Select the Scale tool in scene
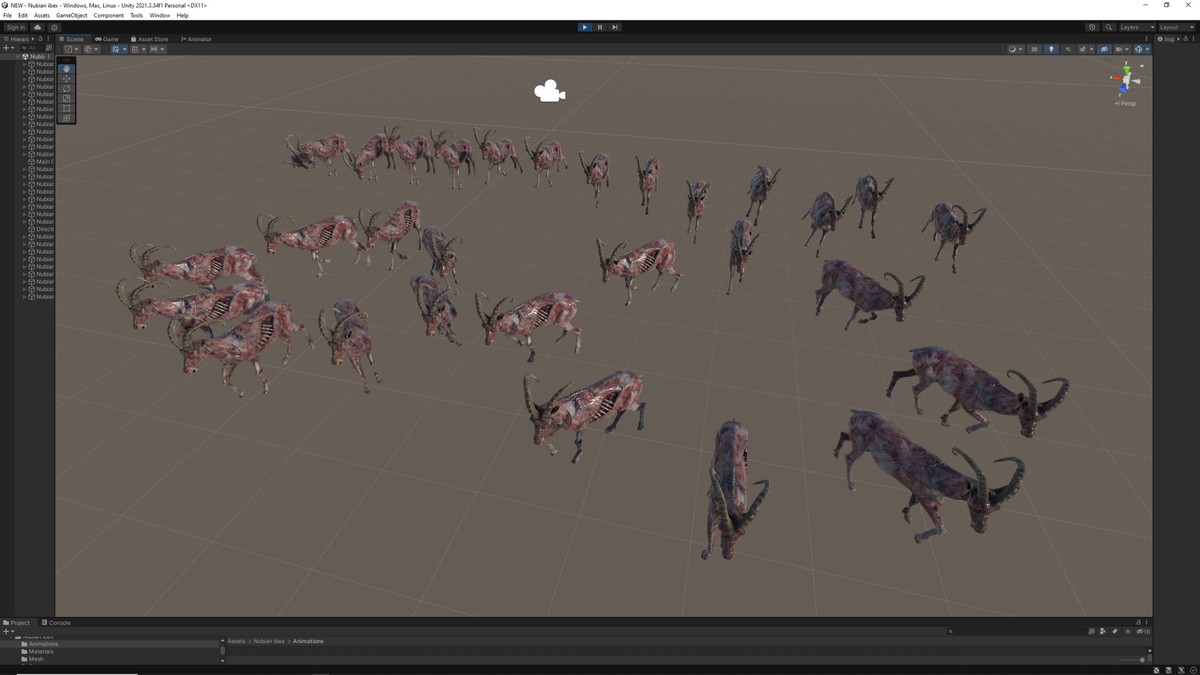1200x675 pixels. (x=67, y=98)
